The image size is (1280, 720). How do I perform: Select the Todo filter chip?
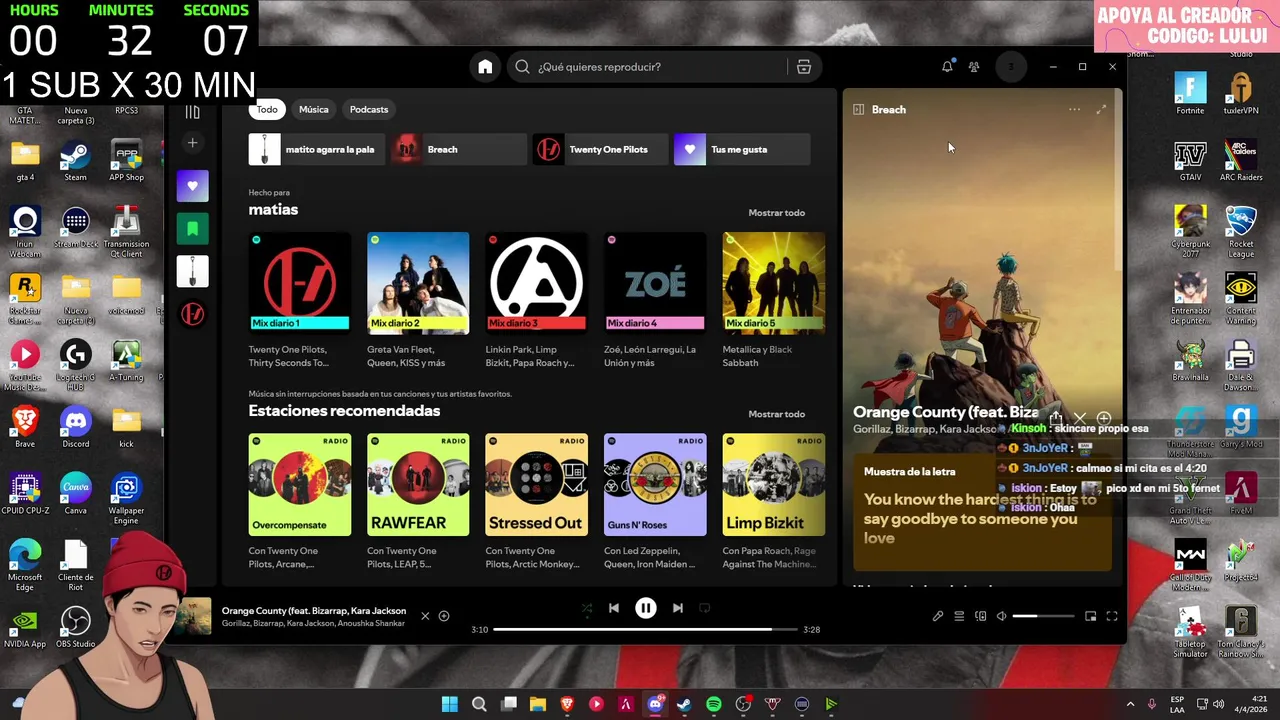tap(267, 109)
